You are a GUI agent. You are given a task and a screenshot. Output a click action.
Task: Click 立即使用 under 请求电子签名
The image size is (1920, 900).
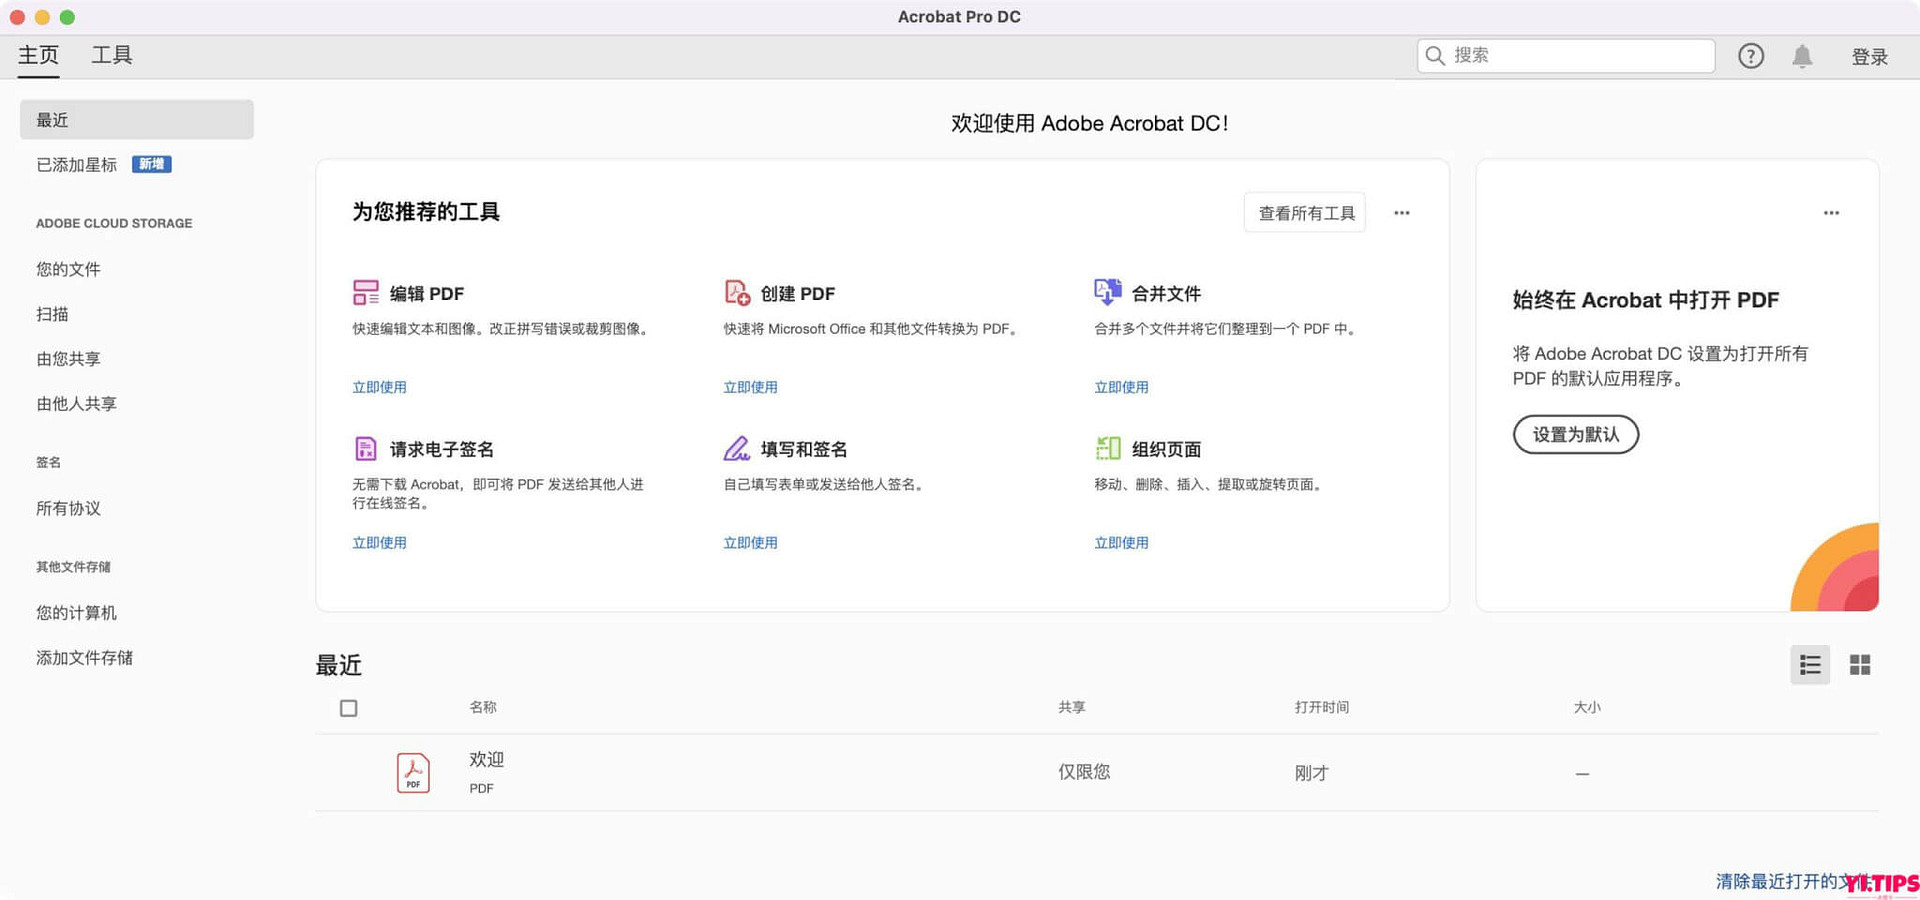379,543
